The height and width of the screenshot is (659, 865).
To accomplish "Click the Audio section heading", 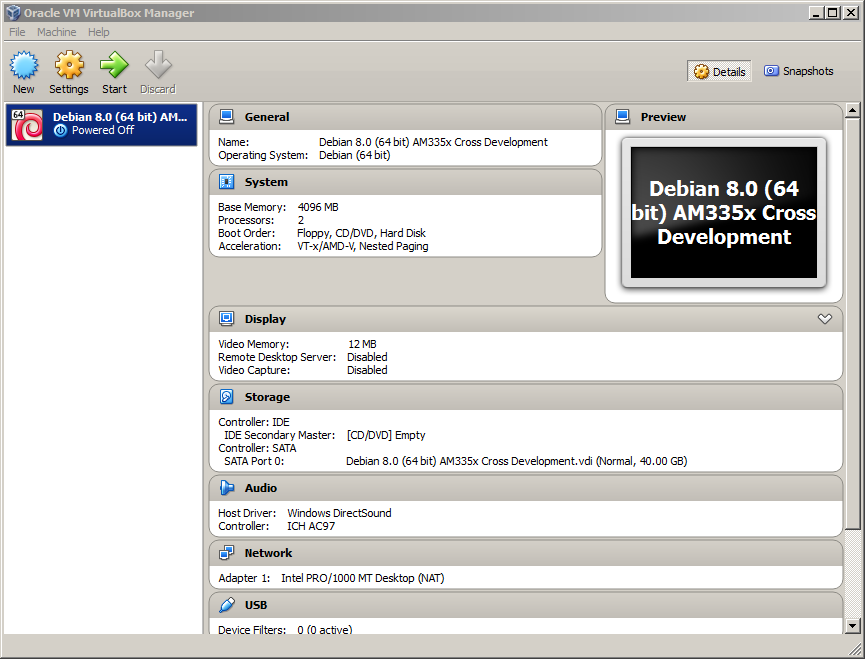I will tap(261, 488).
